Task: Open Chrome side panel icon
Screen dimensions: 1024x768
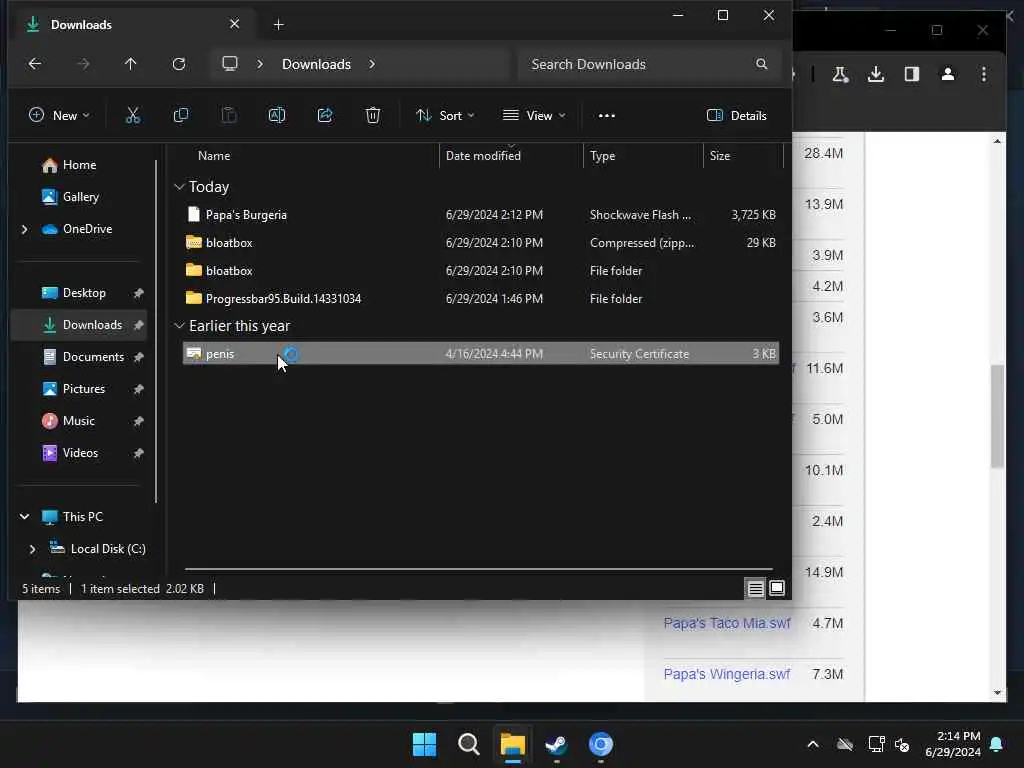Action: (x=912, y=74)
